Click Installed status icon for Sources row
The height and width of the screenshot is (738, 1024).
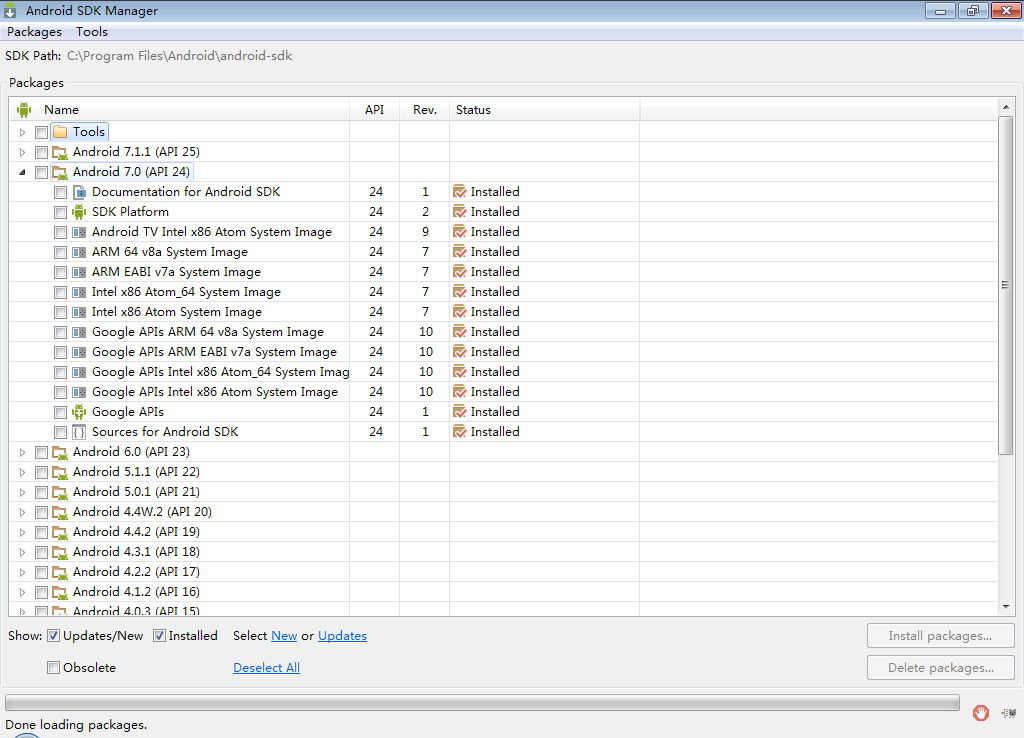coord(460,432)
